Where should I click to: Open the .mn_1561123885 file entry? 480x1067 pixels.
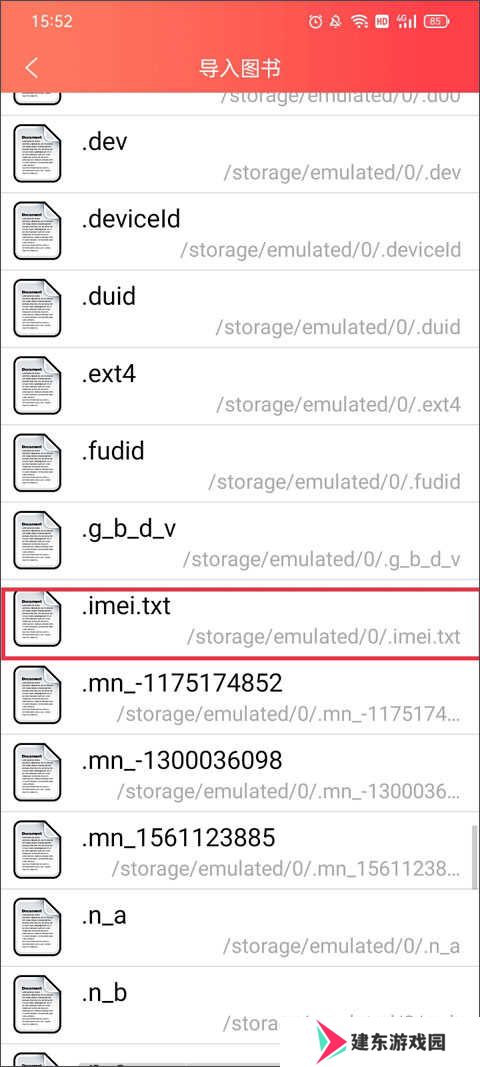pyautogui.click(x=240, y=850)
